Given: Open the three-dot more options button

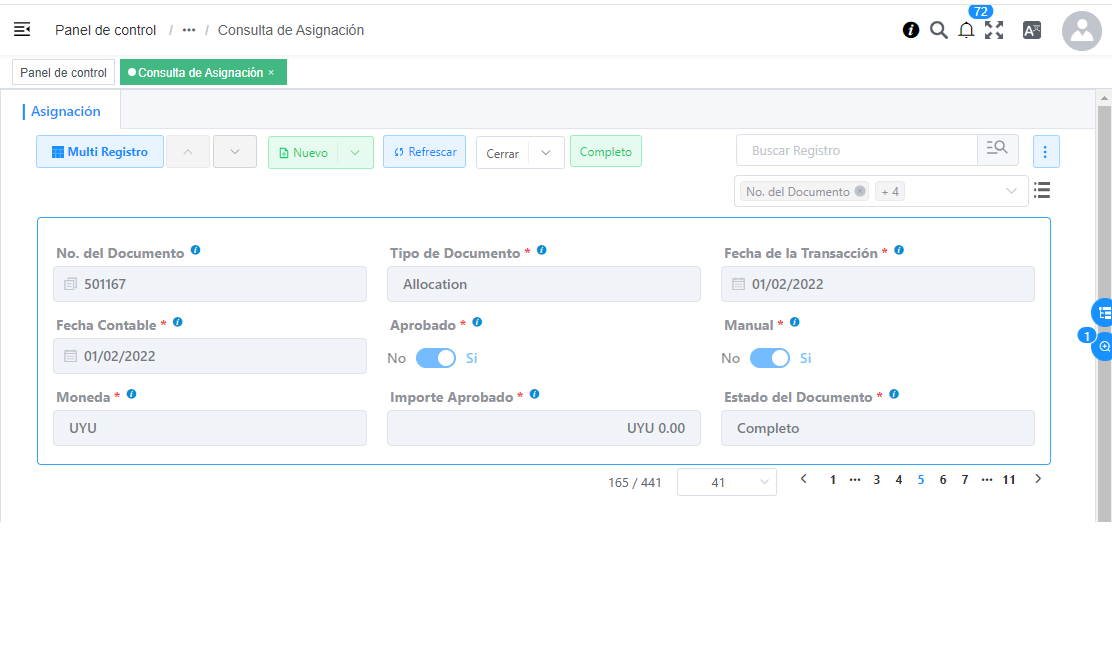Looking at the screenshot, I should point(1045,152).
